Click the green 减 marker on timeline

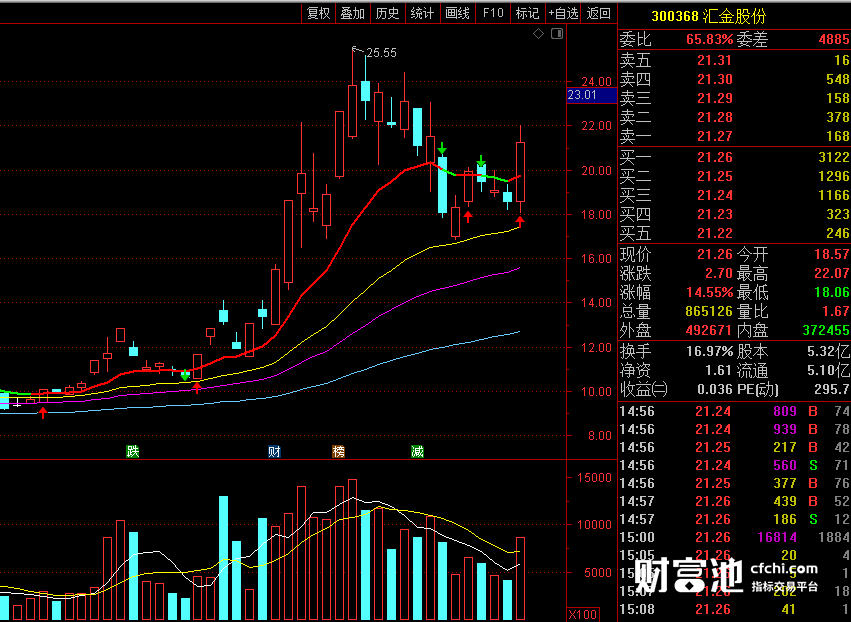coord(417,451)
